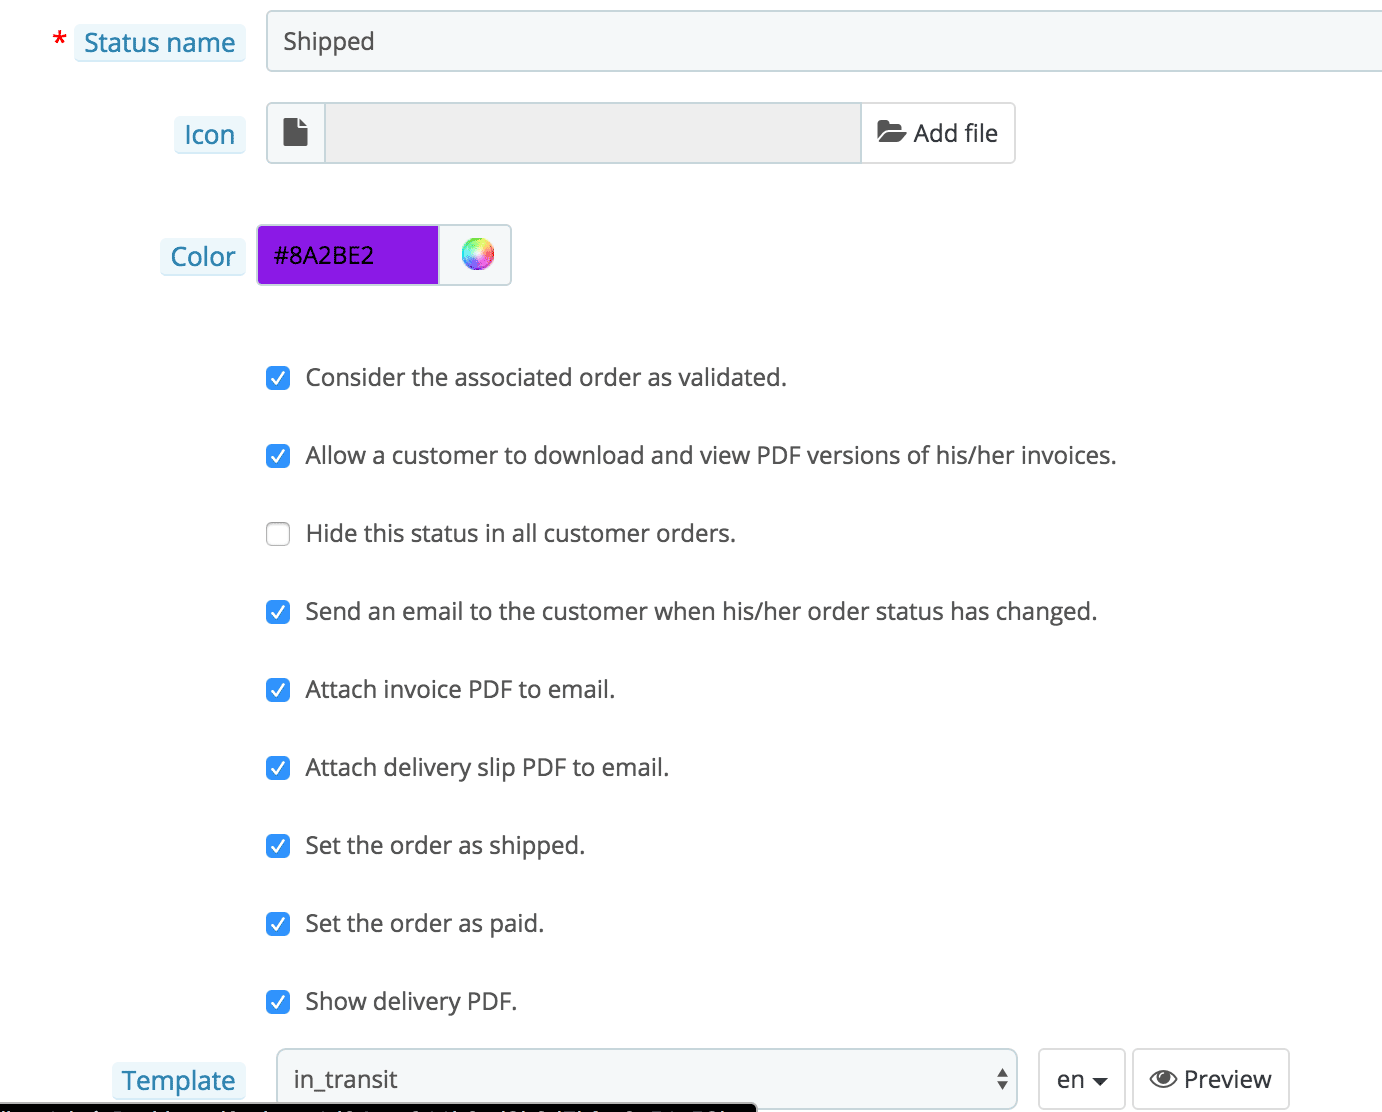The width and height of the screenshot is (1382, 1112).
Task: Uncheck Consider the associated order as validated
Action: pos(278,378)
